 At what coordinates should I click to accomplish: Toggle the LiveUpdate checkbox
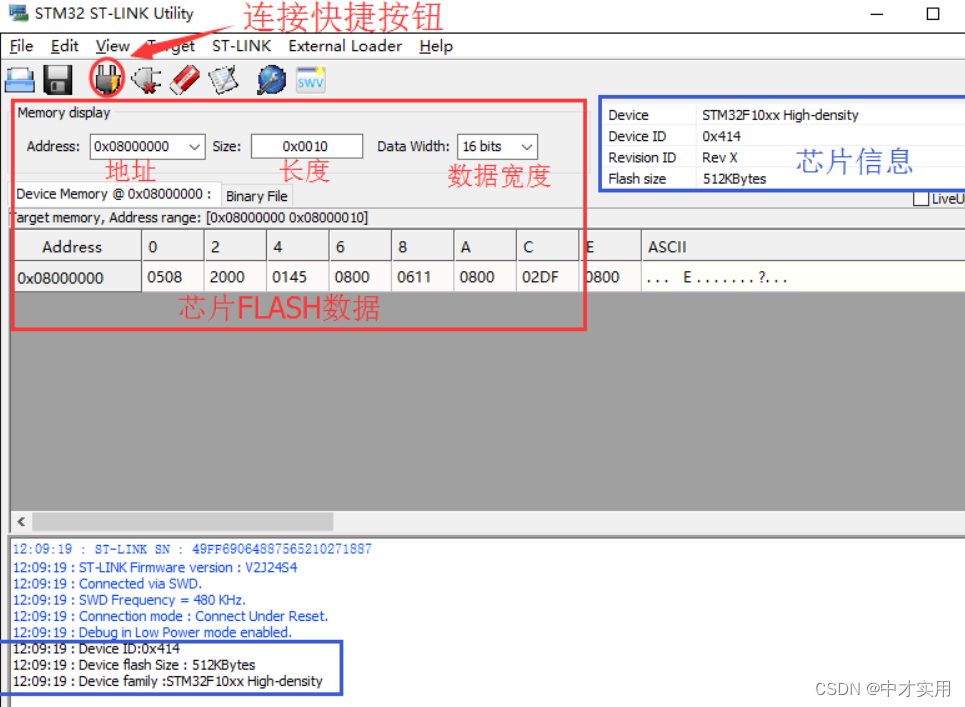tap(921, 199)
